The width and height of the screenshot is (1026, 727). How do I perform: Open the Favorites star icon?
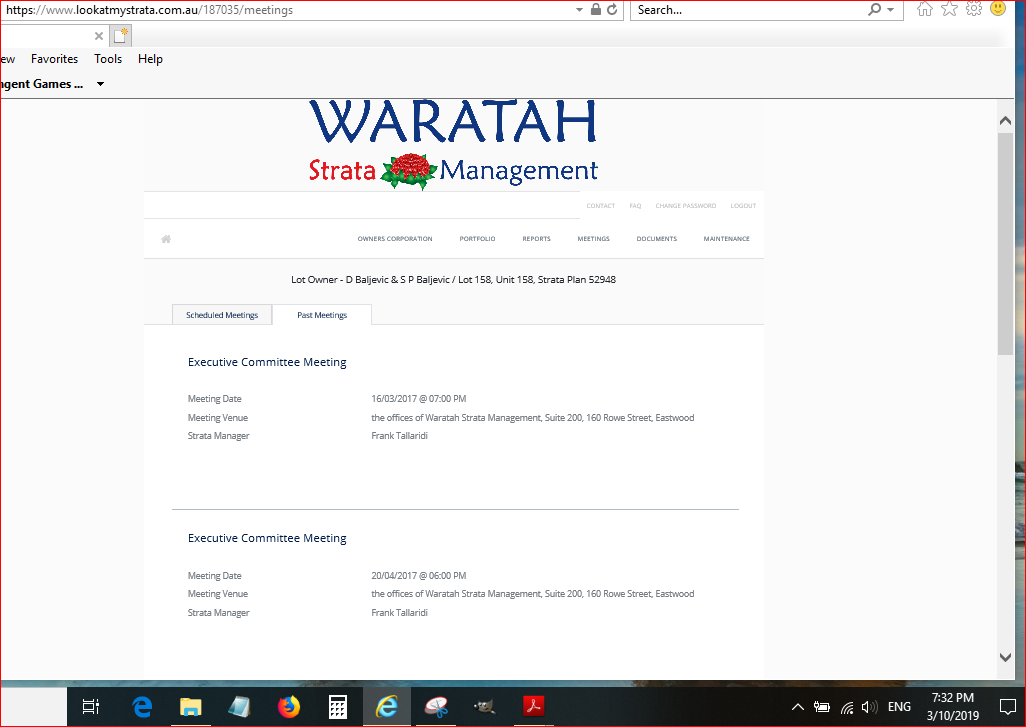[x=949, y=9]
